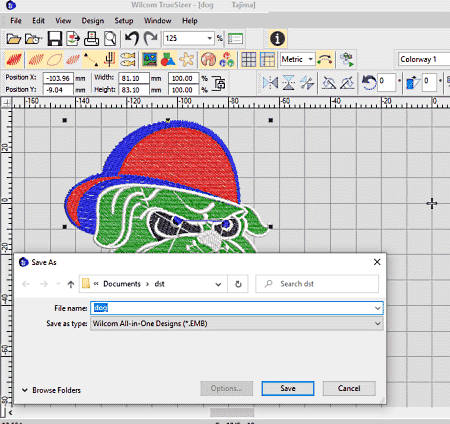Screen dimensions: 450x424
Task: Click the Save button in dialog
Action: [288, 388]
